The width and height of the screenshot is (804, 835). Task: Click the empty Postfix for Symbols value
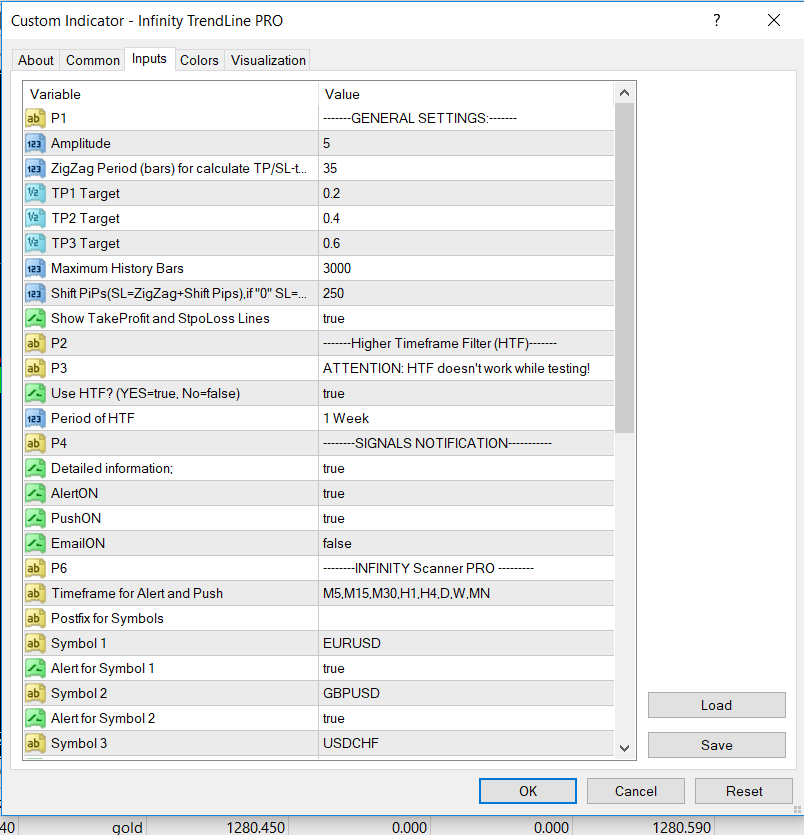[x=466, y=619]
